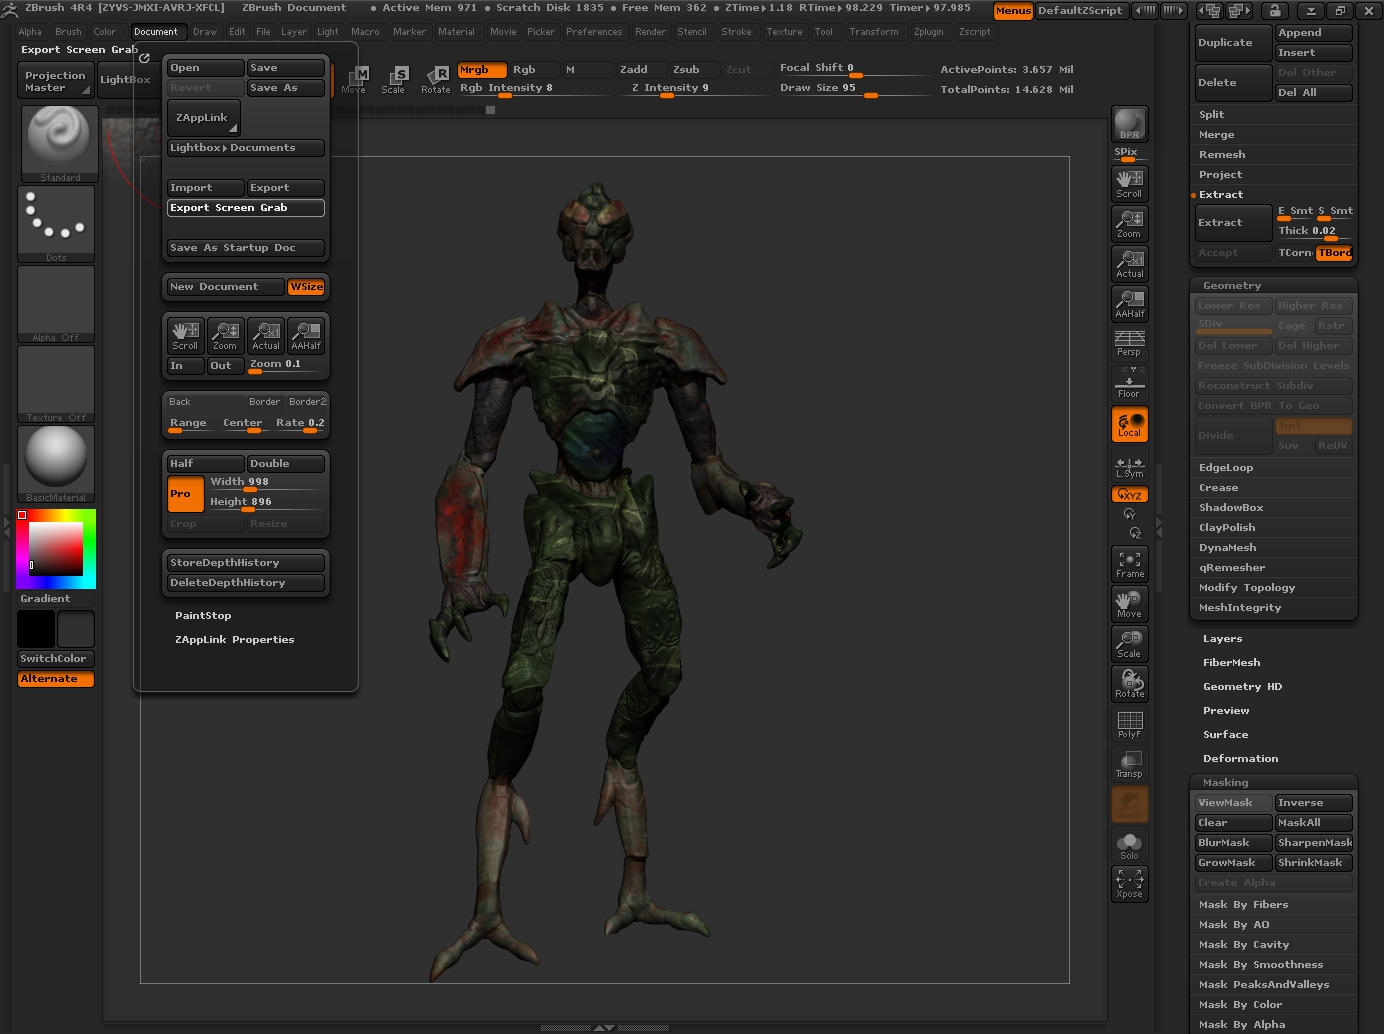The image size is (1384, 1034).
Task: Select the Zoom icon in right shelf
Action: click(1129, 223)
